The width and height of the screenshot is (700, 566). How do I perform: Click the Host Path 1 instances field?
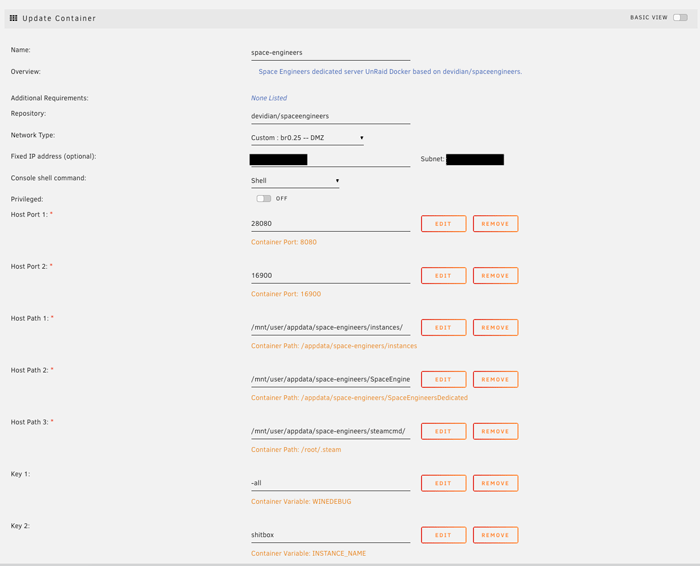tap(330, 327)
